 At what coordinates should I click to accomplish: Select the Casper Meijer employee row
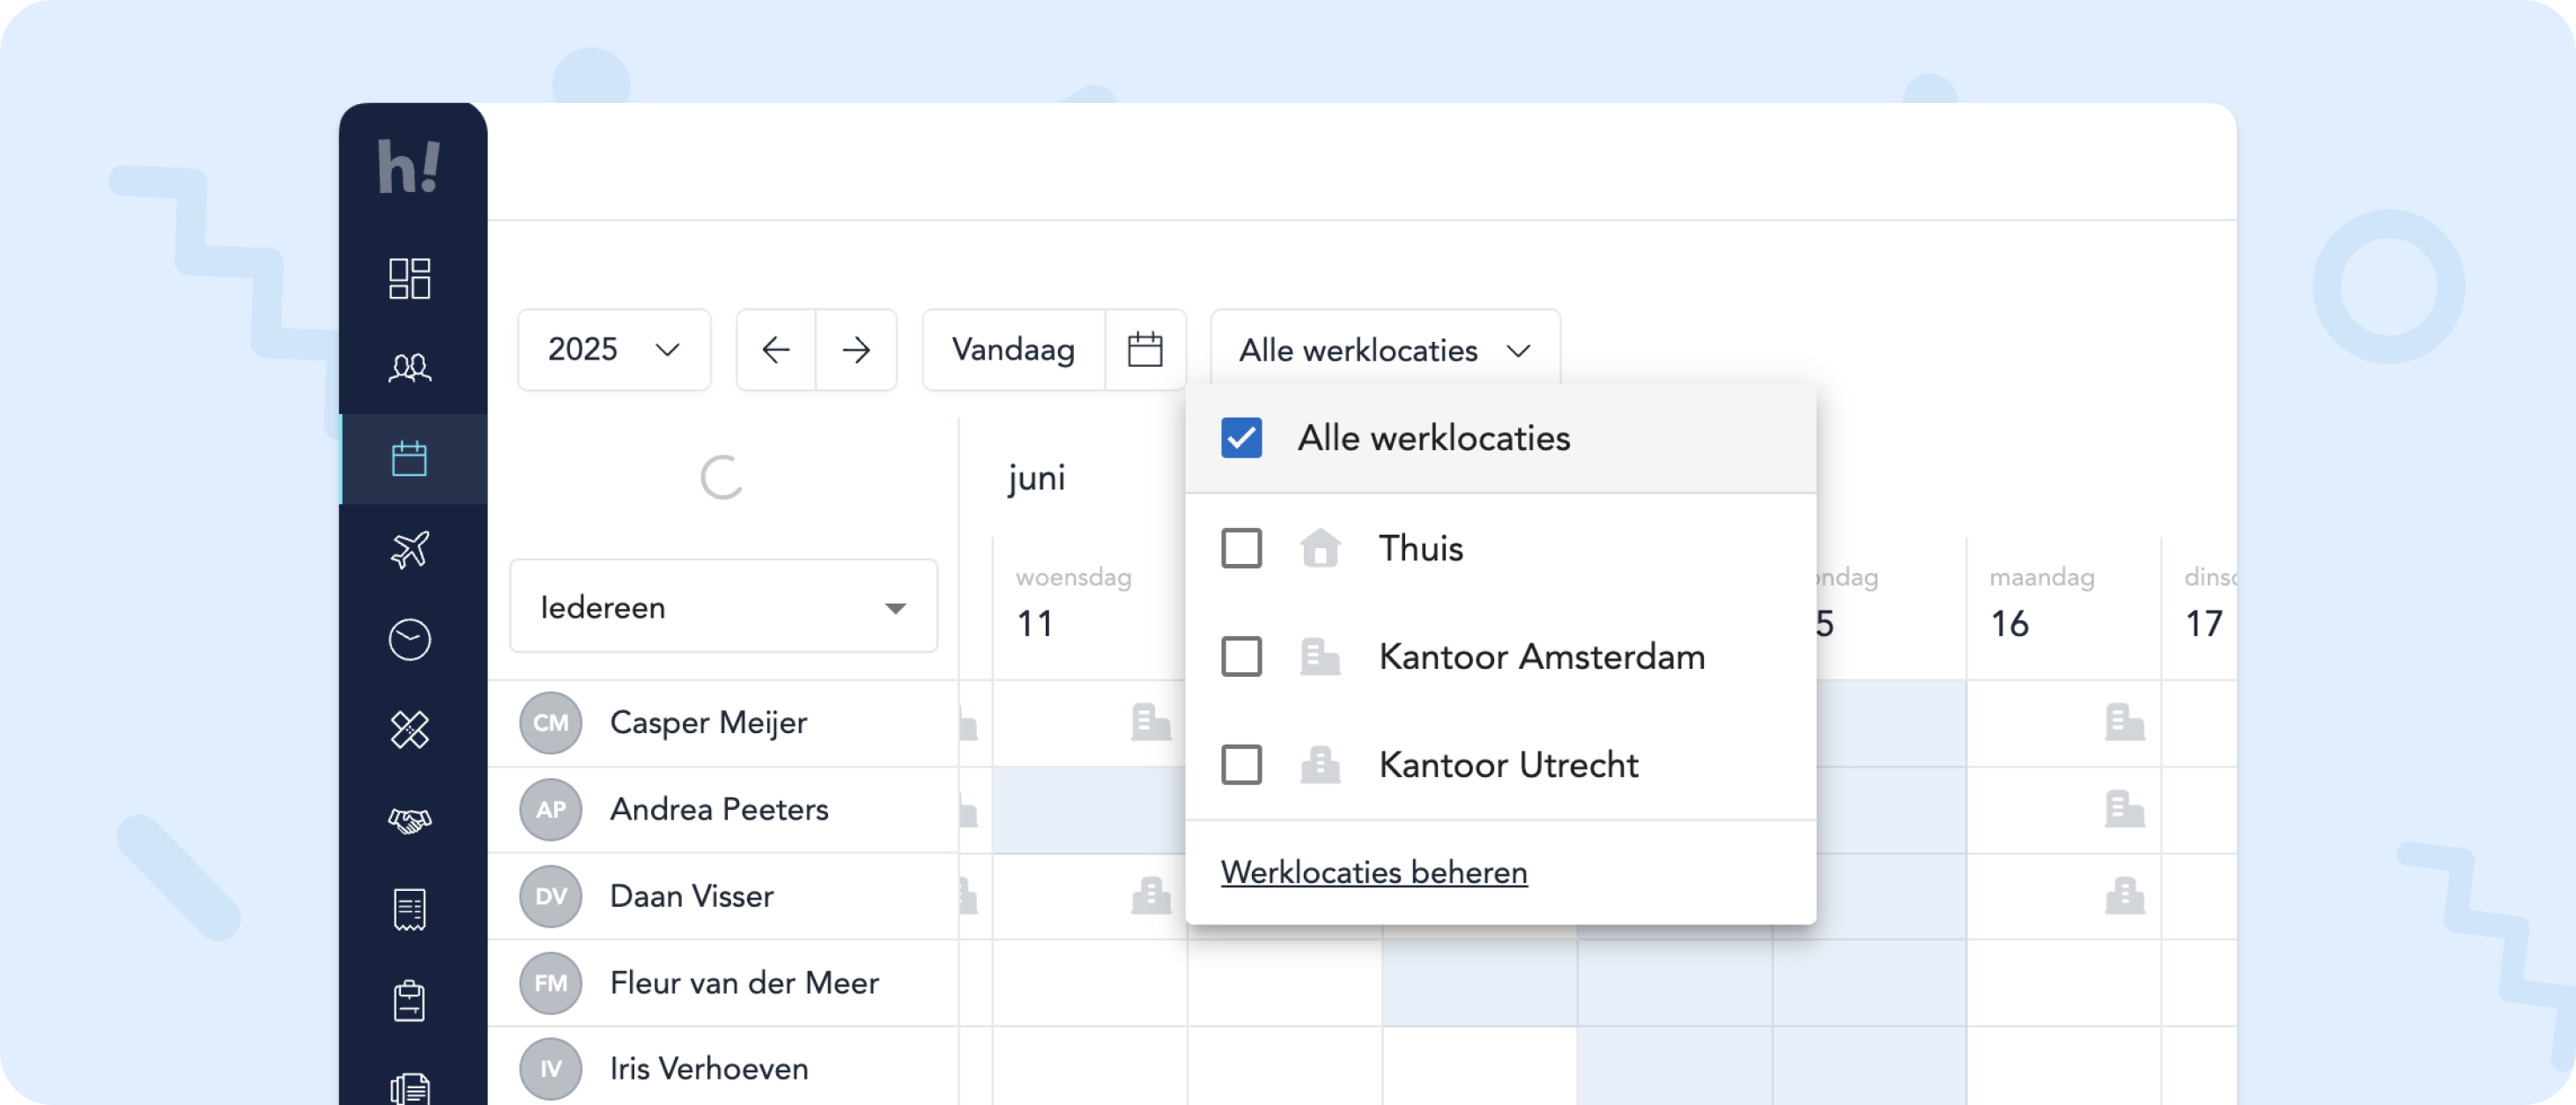708,723
